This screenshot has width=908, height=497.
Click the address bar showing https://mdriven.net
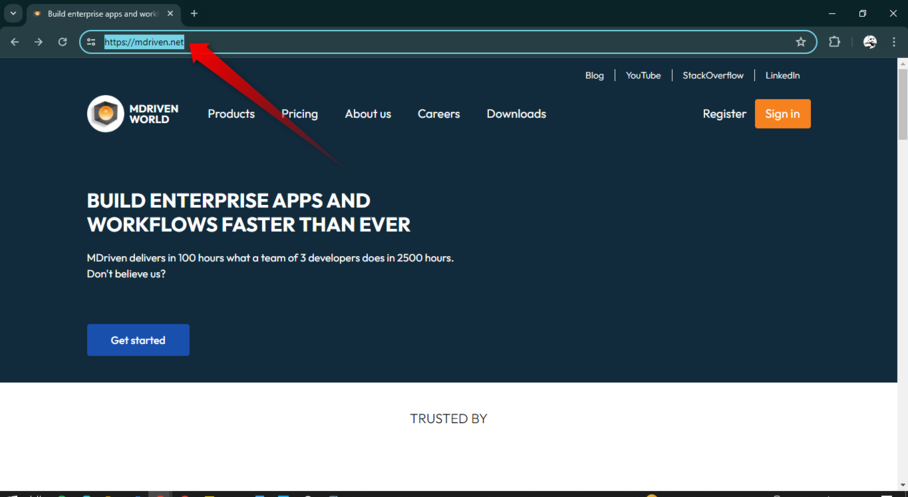click(448, 42)
